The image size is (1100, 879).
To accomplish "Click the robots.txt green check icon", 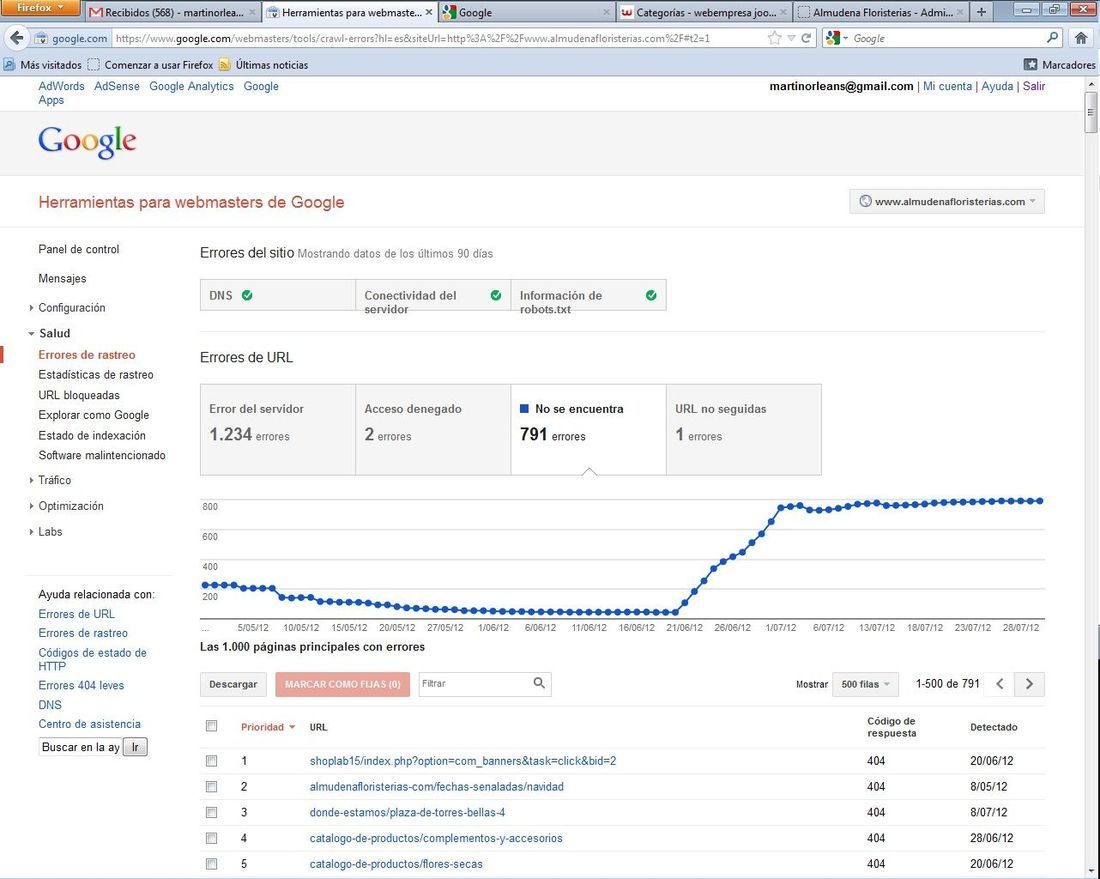I will coord(651,295).
